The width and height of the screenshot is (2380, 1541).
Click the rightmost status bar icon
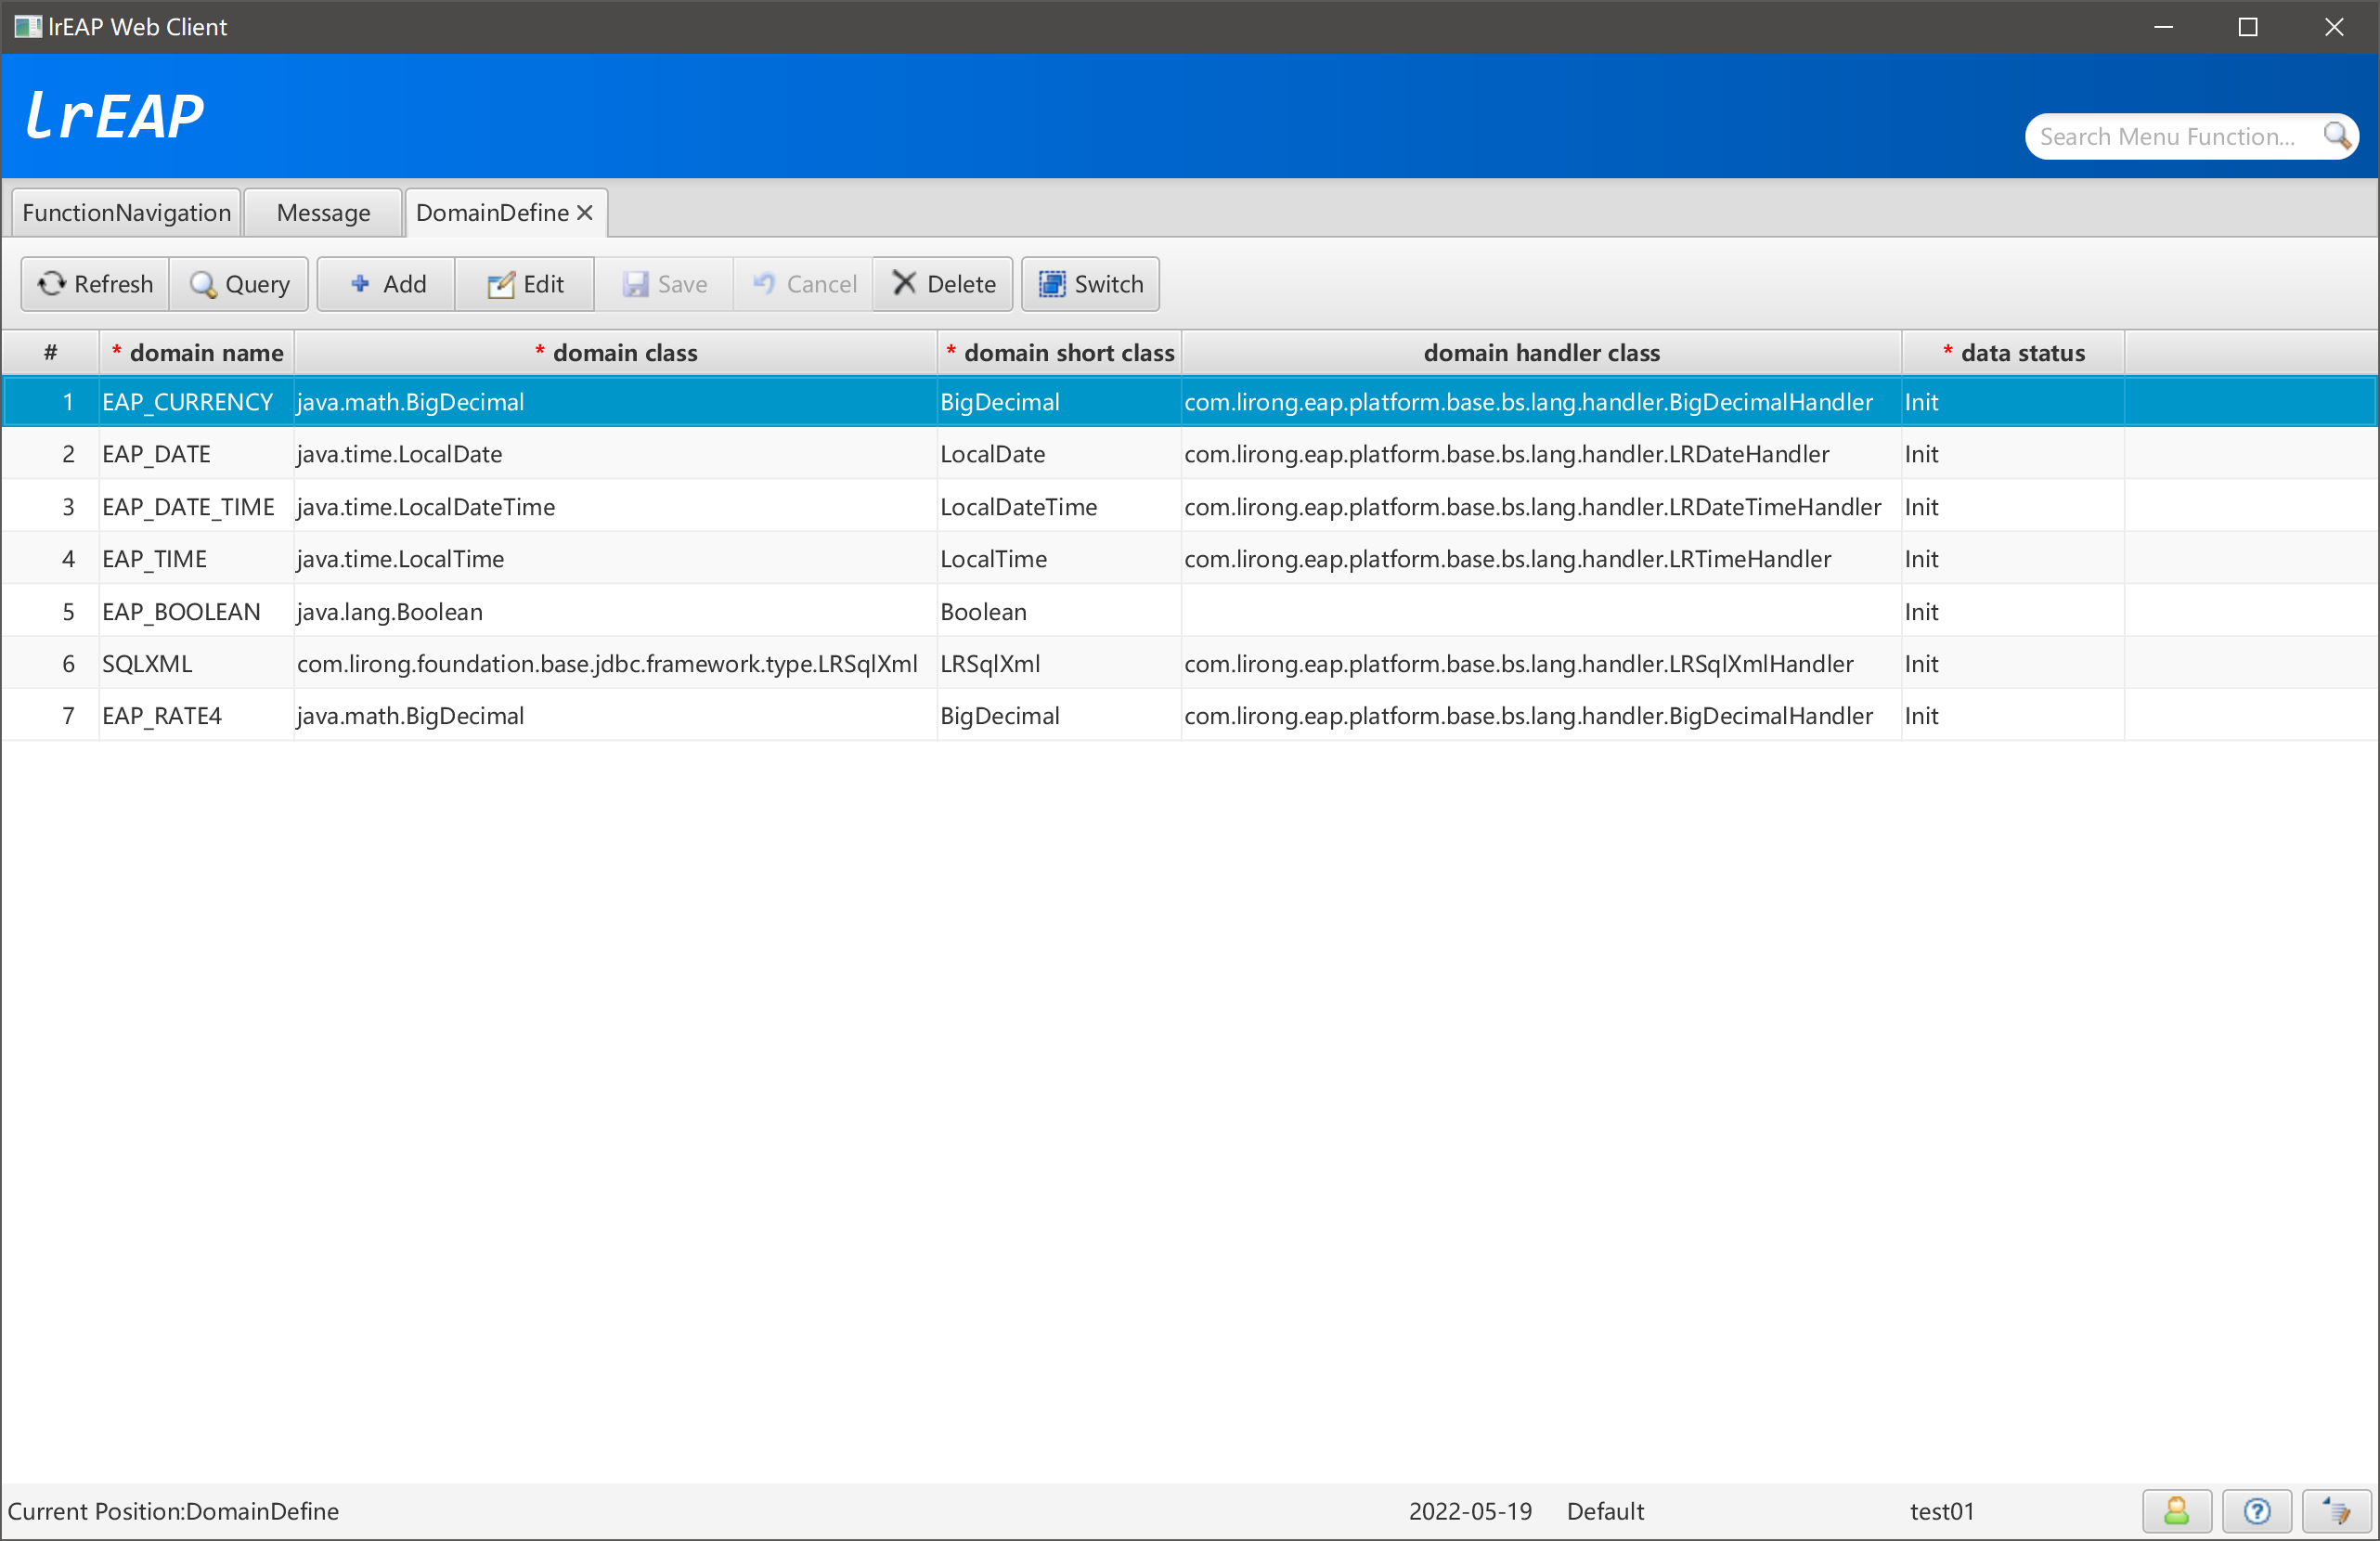(x=2337, y=1510)
